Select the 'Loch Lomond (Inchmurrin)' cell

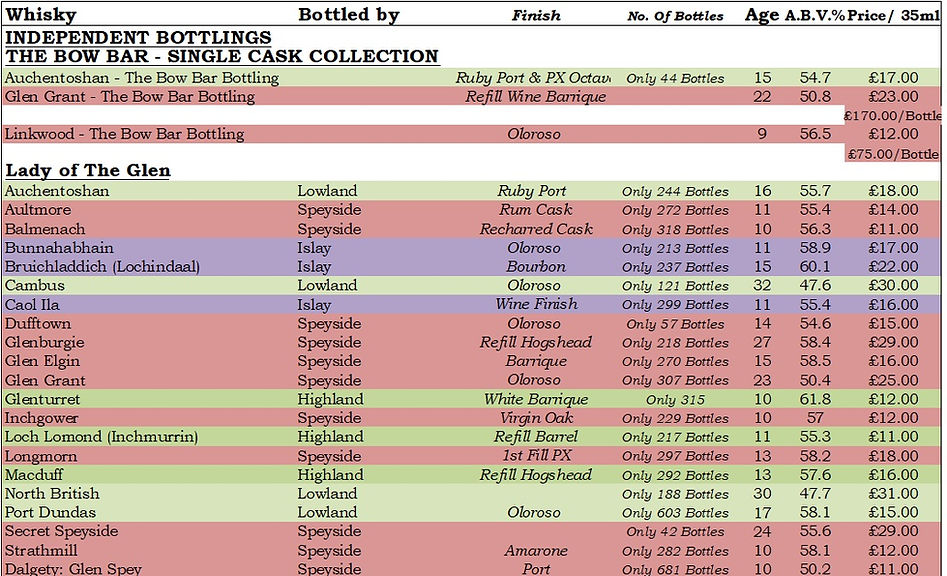[101, 437]
